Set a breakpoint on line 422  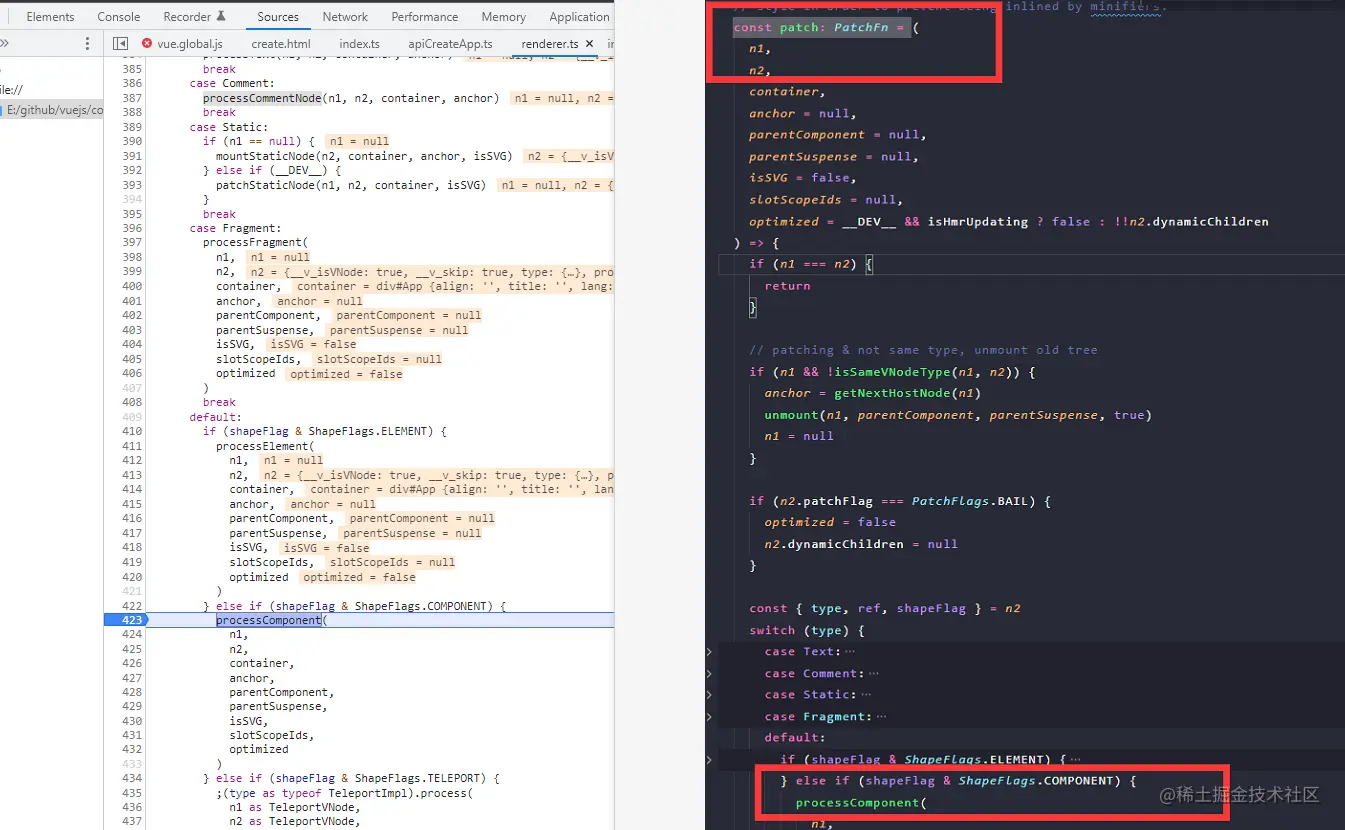131,605
